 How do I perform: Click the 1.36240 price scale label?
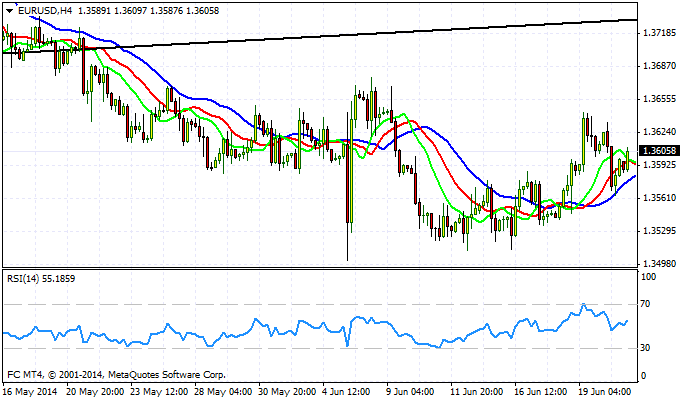point(660,132)
